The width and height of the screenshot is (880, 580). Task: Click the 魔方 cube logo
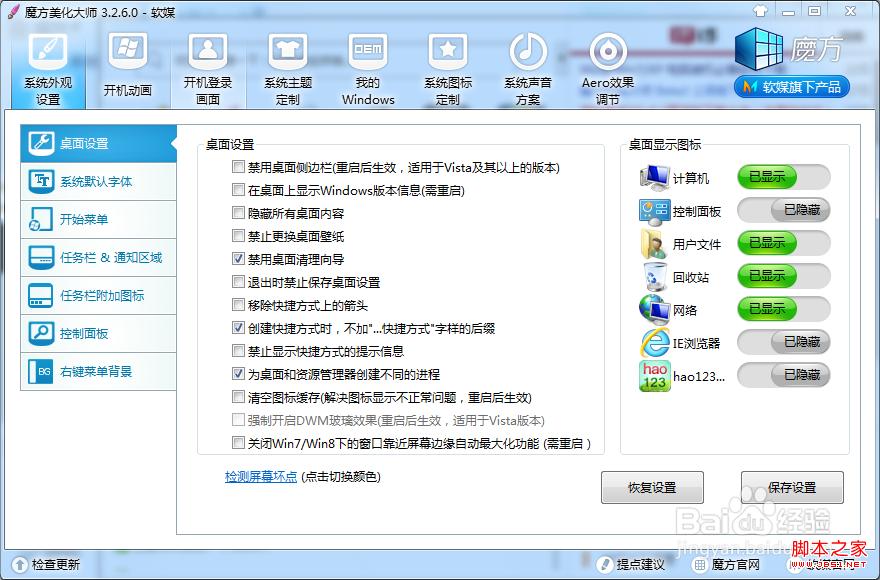point(758,49)
